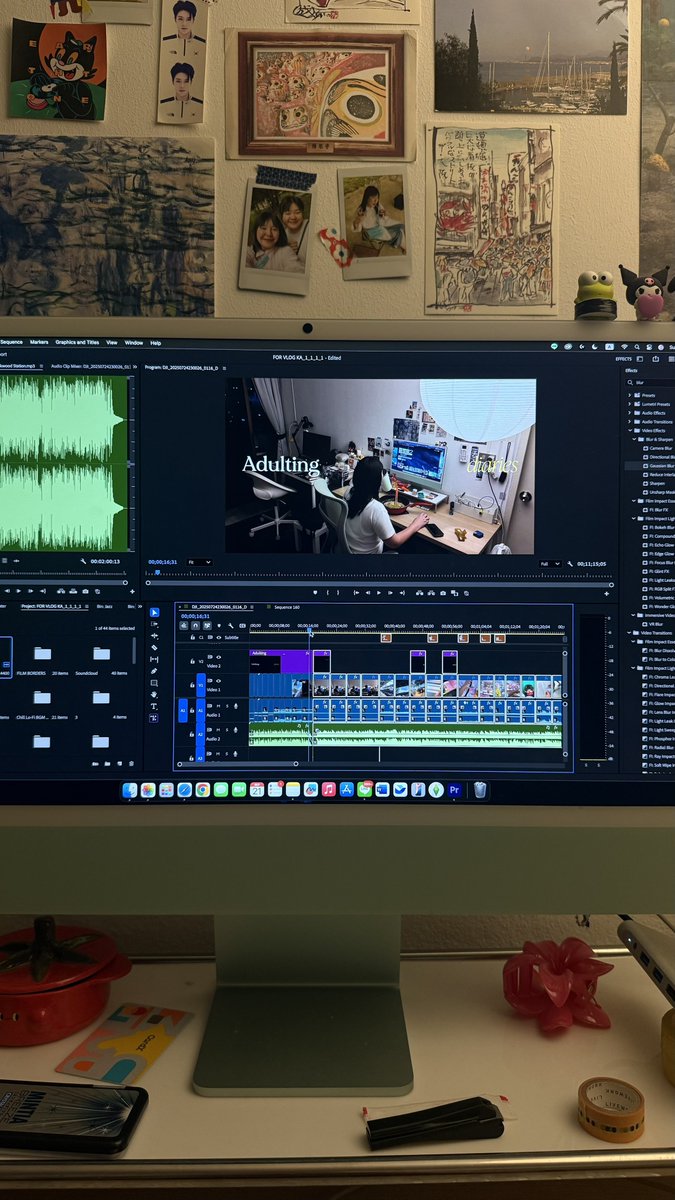Click the timeline ruler playhead marker
This screenshot has width=675, height=1200.
[x=309, y=630]
